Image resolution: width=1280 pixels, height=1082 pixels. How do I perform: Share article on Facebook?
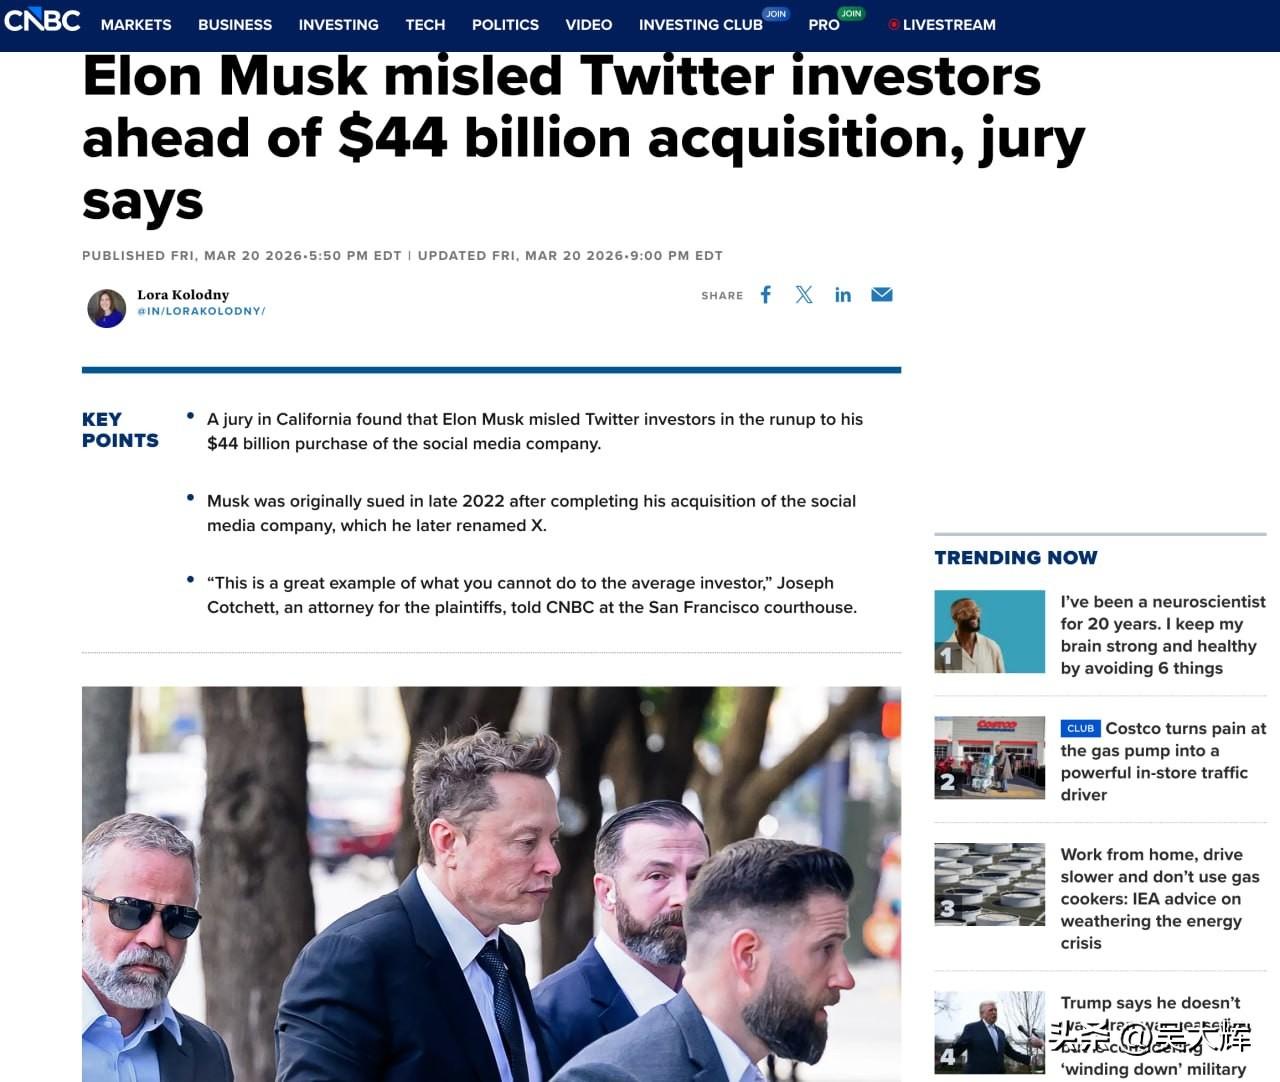[766, 295]
